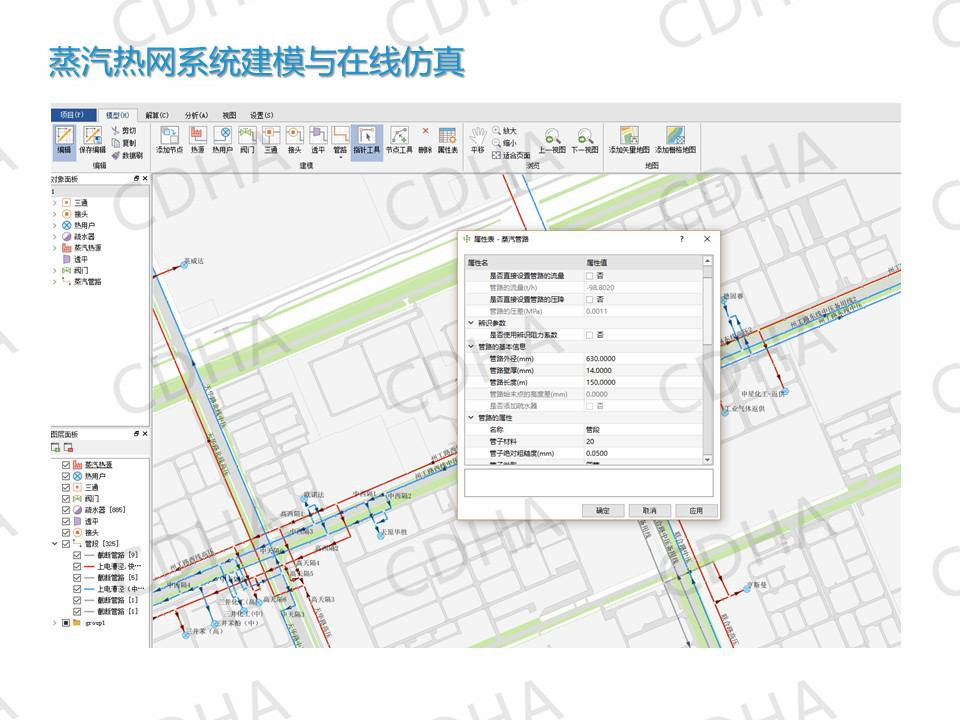Expand the group1 layer group
Viewport: 960px width, 720px height.
[x=55, y=623]
